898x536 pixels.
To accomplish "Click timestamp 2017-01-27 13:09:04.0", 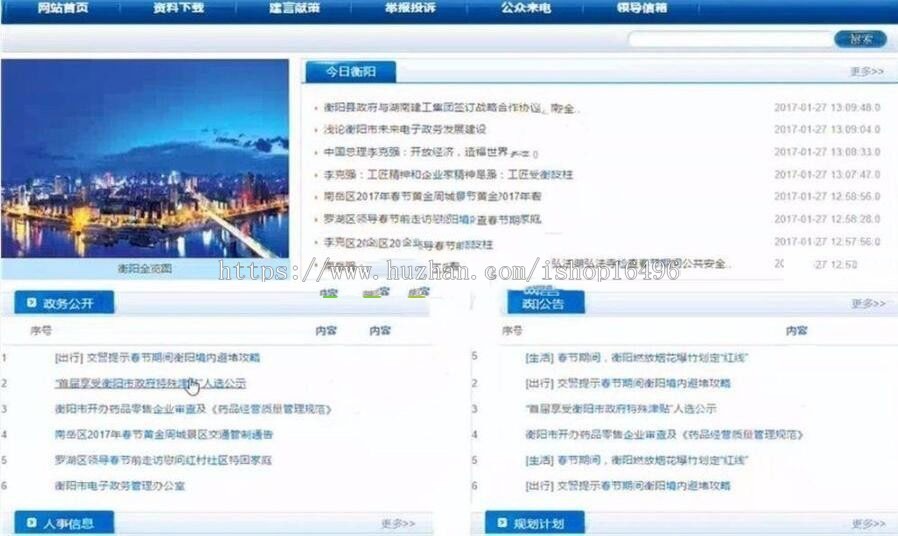I will (x=827, y=129).
